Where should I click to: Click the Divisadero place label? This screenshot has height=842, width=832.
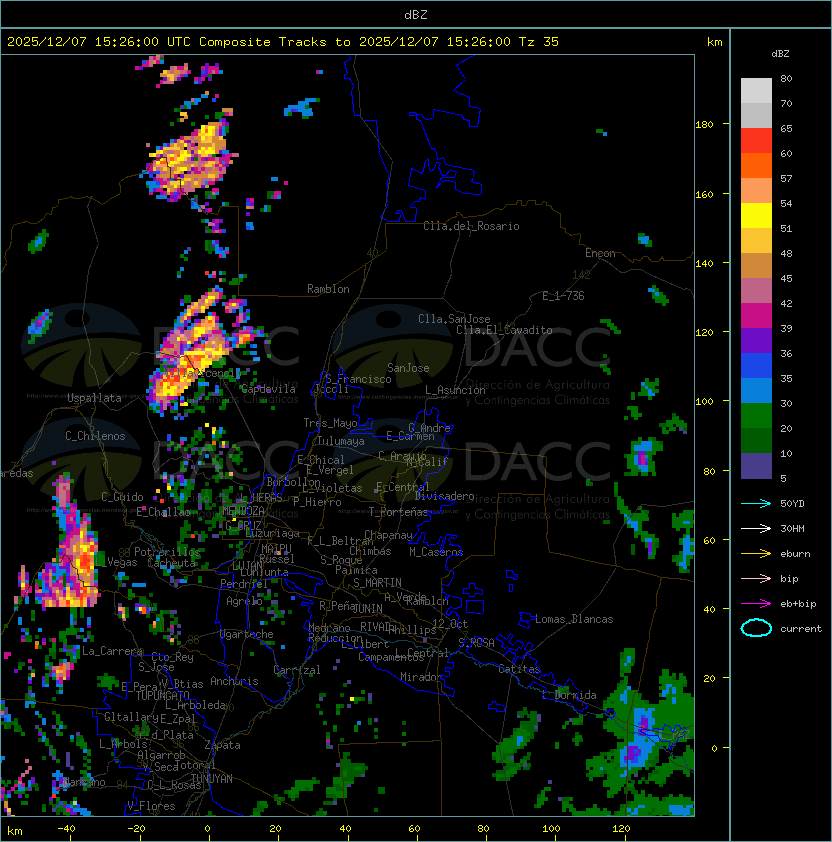[x=444, y=496]
